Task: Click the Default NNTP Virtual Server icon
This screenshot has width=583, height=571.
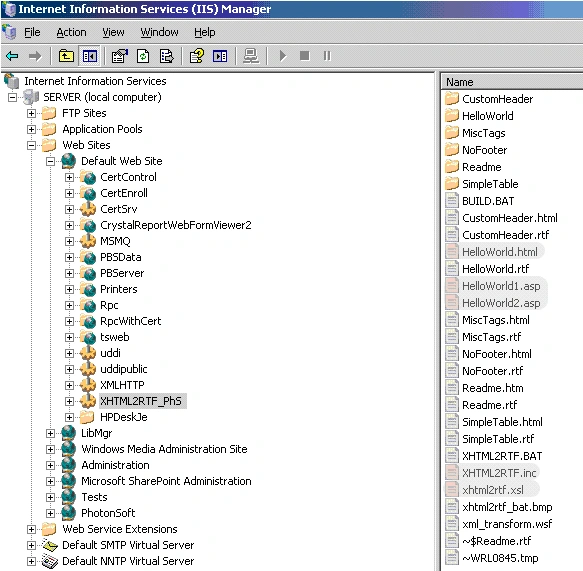Action: pos(50,561)
